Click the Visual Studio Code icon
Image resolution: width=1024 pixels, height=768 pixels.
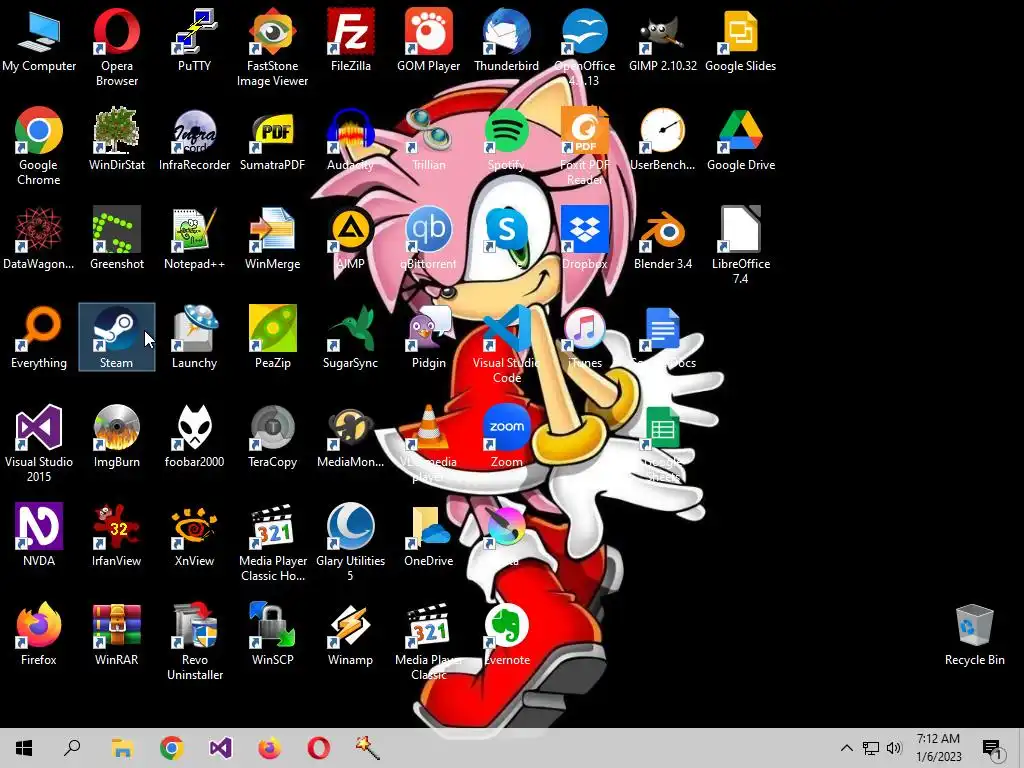point(507,329)
